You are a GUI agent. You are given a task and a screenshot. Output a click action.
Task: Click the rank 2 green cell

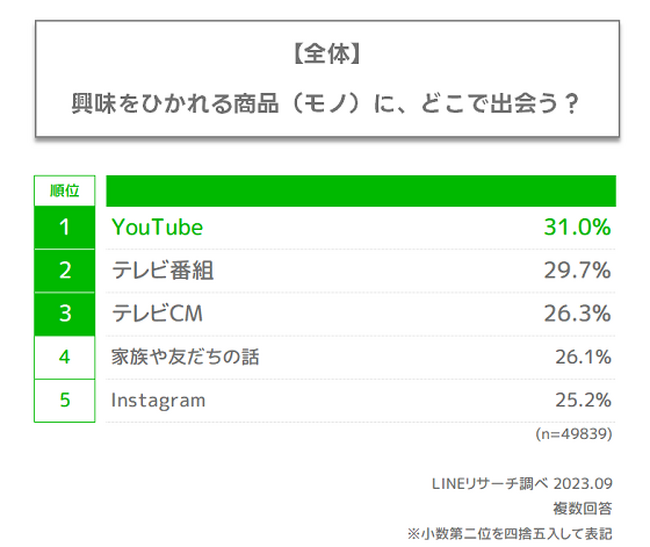pos(64,270)
